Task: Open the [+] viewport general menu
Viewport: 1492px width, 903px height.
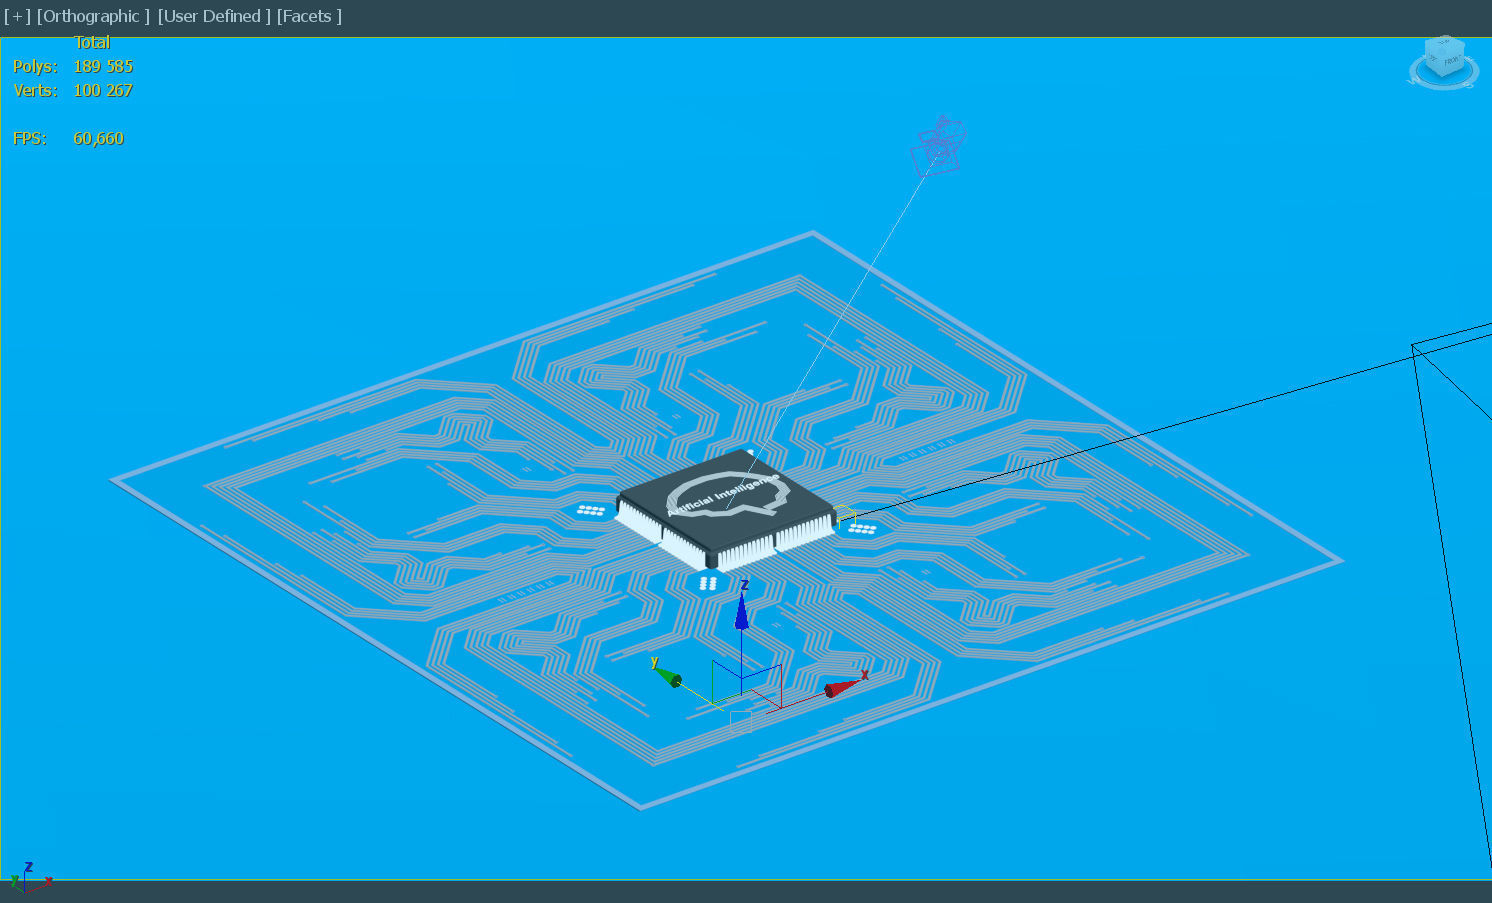Action: 17,16
